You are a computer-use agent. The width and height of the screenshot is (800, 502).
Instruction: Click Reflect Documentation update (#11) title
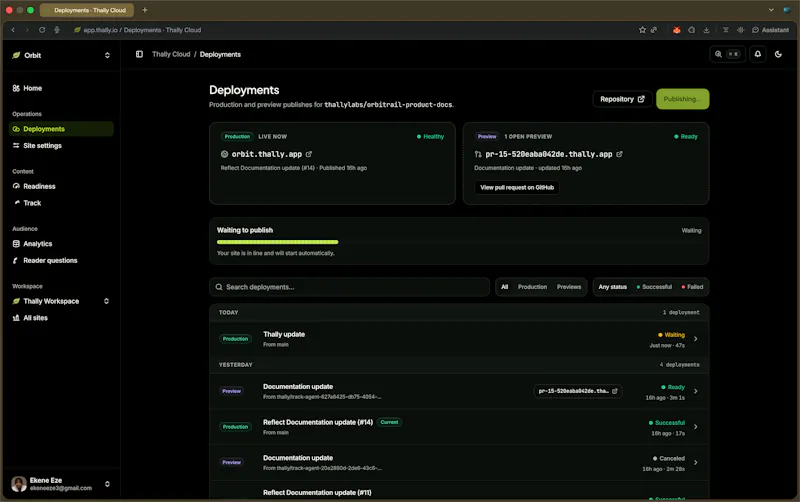(317, 492)
